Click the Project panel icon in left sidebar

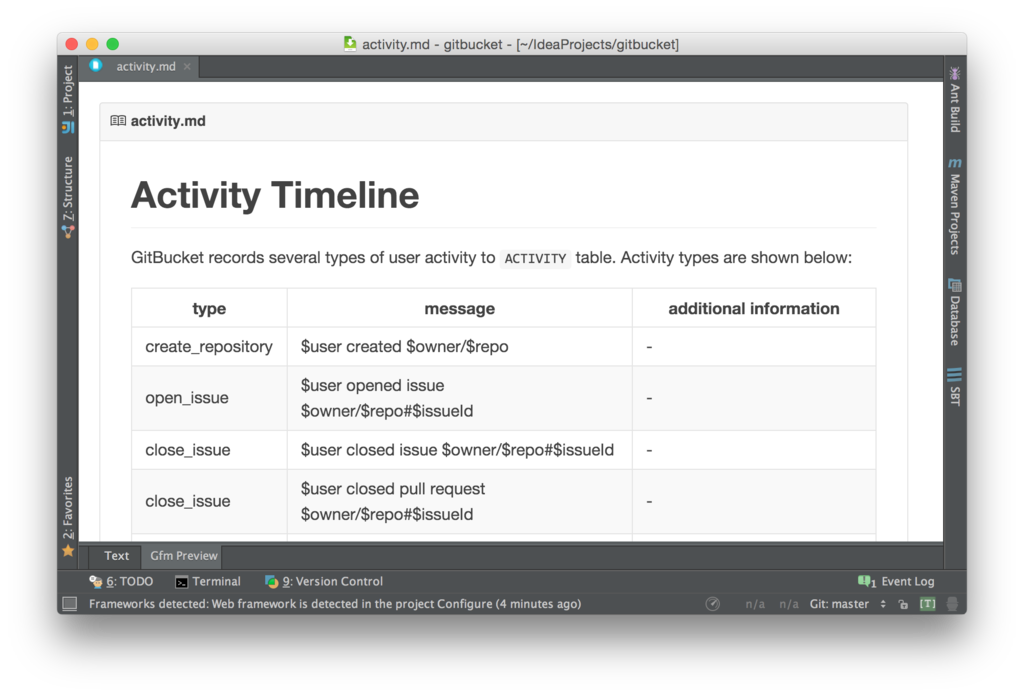[68, 127]
